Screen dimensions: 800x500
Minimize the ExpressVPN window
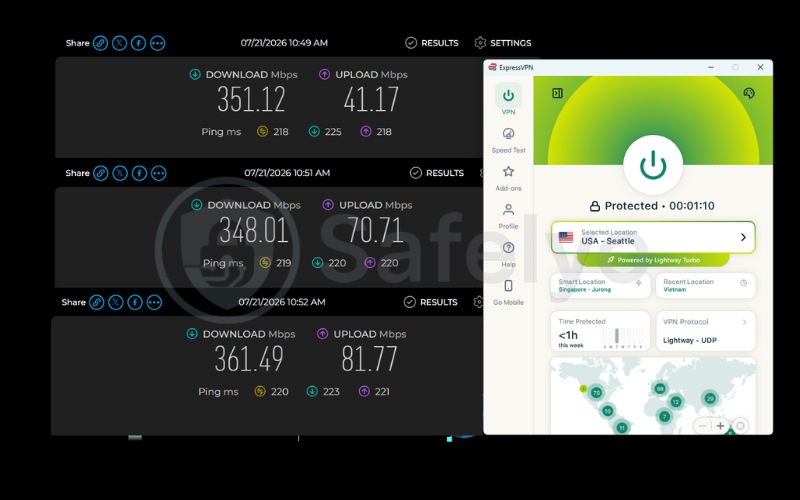[x=711, y=67]
